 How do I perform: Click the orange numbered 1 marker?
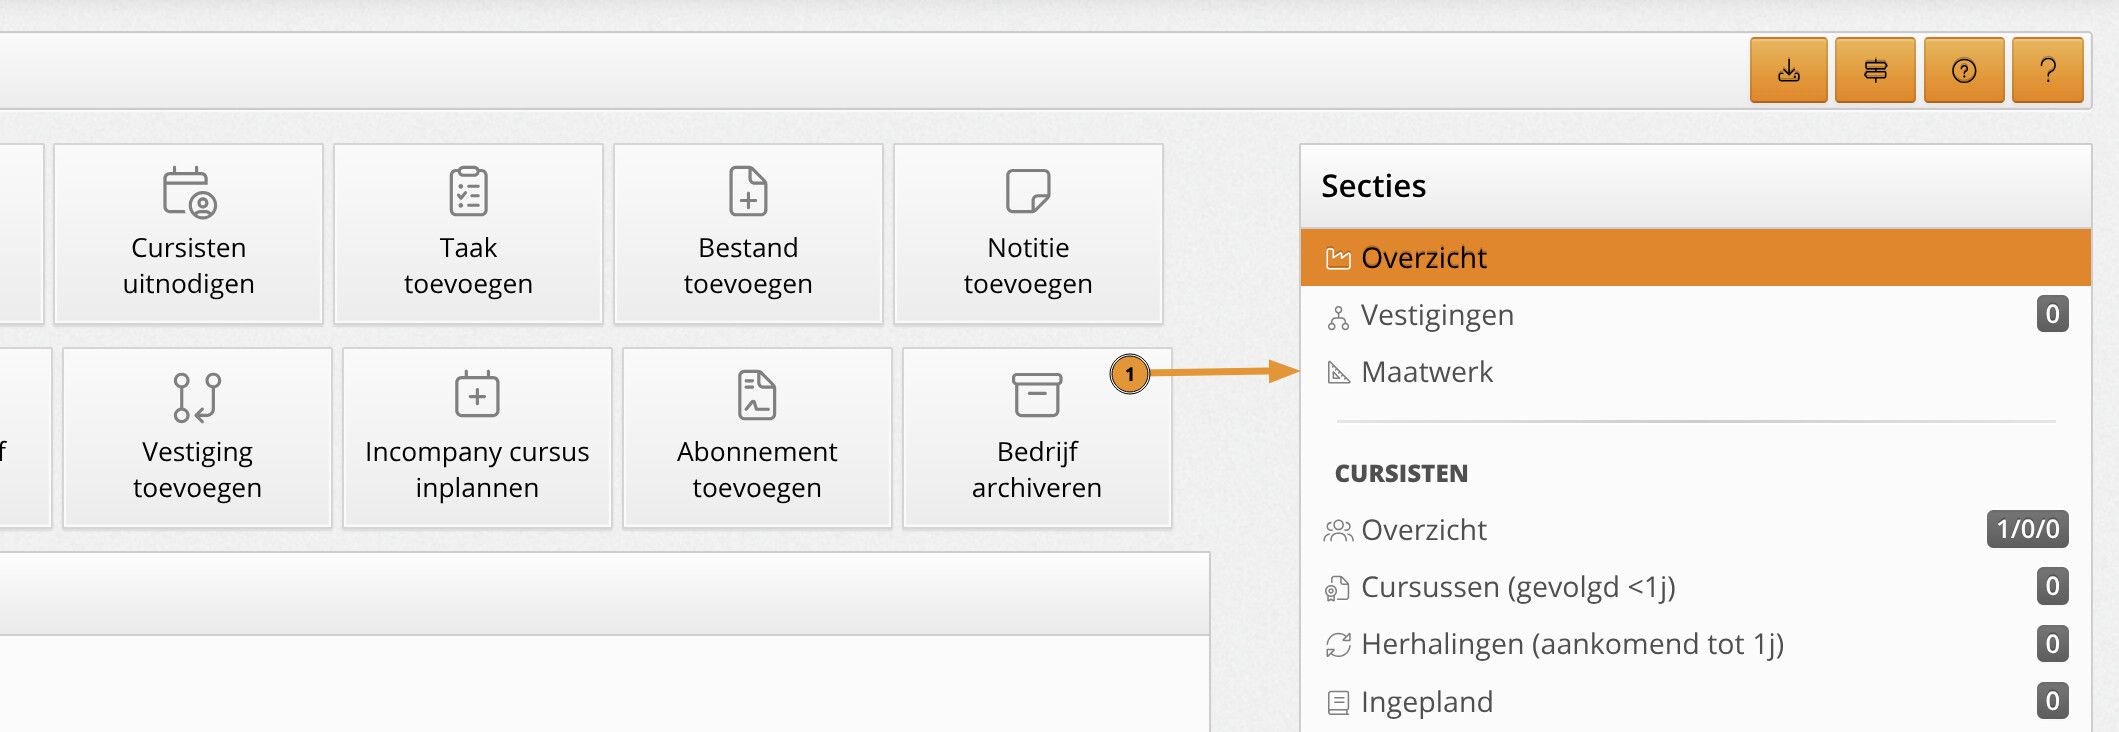1129,375
